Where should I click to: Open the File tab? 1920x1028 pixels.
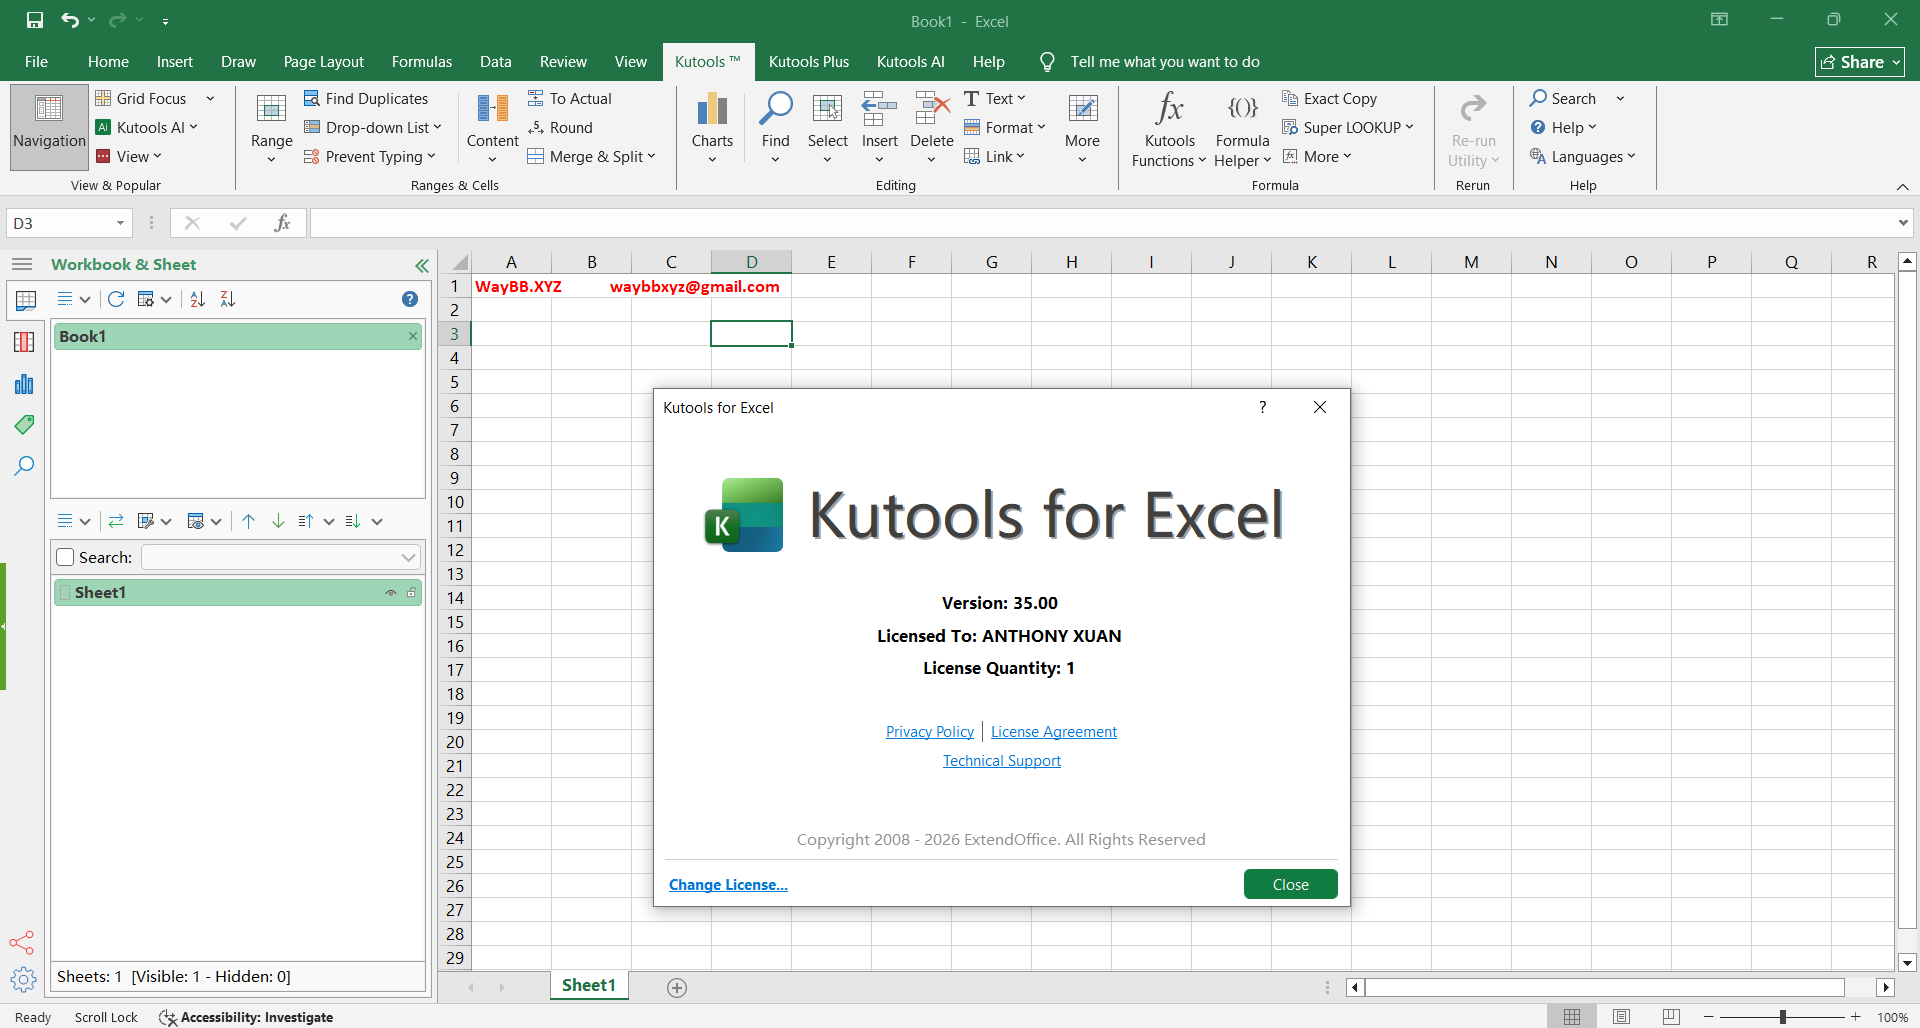click(x=36, y=61)
